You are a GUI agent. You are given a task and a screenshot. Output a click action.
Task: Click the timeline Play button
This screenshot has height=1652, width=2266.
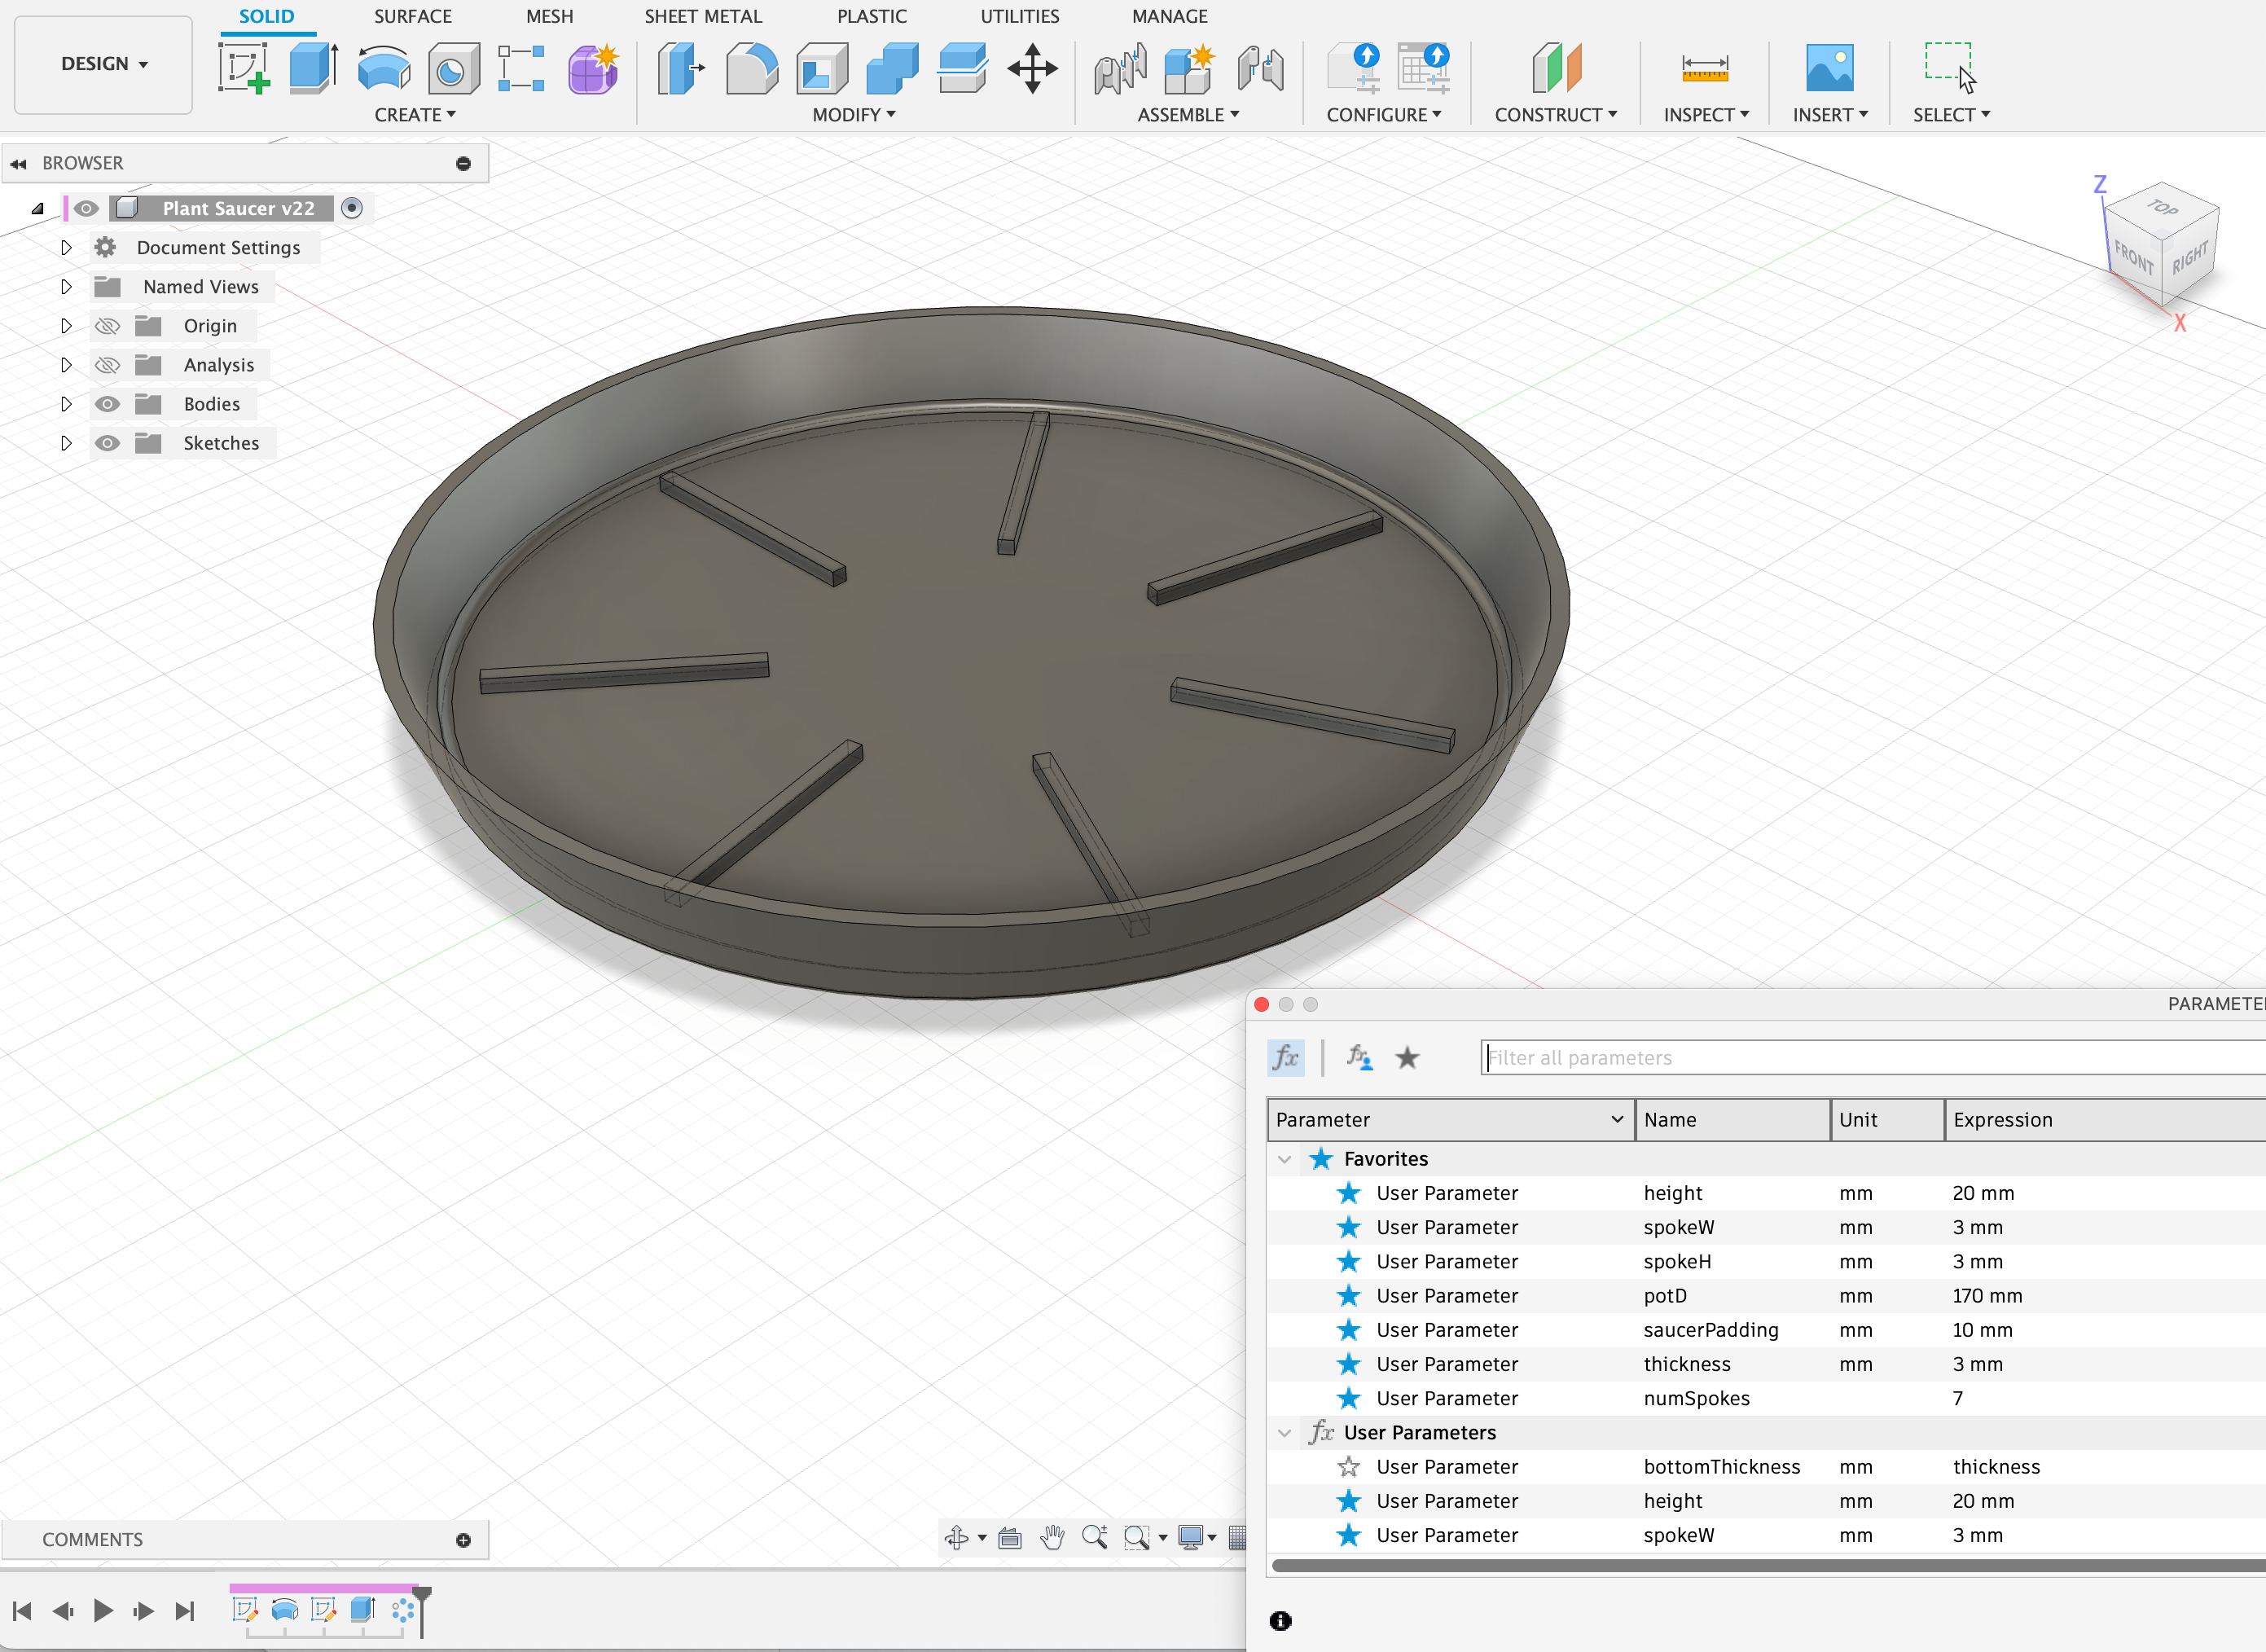[x=103, y=1610]
